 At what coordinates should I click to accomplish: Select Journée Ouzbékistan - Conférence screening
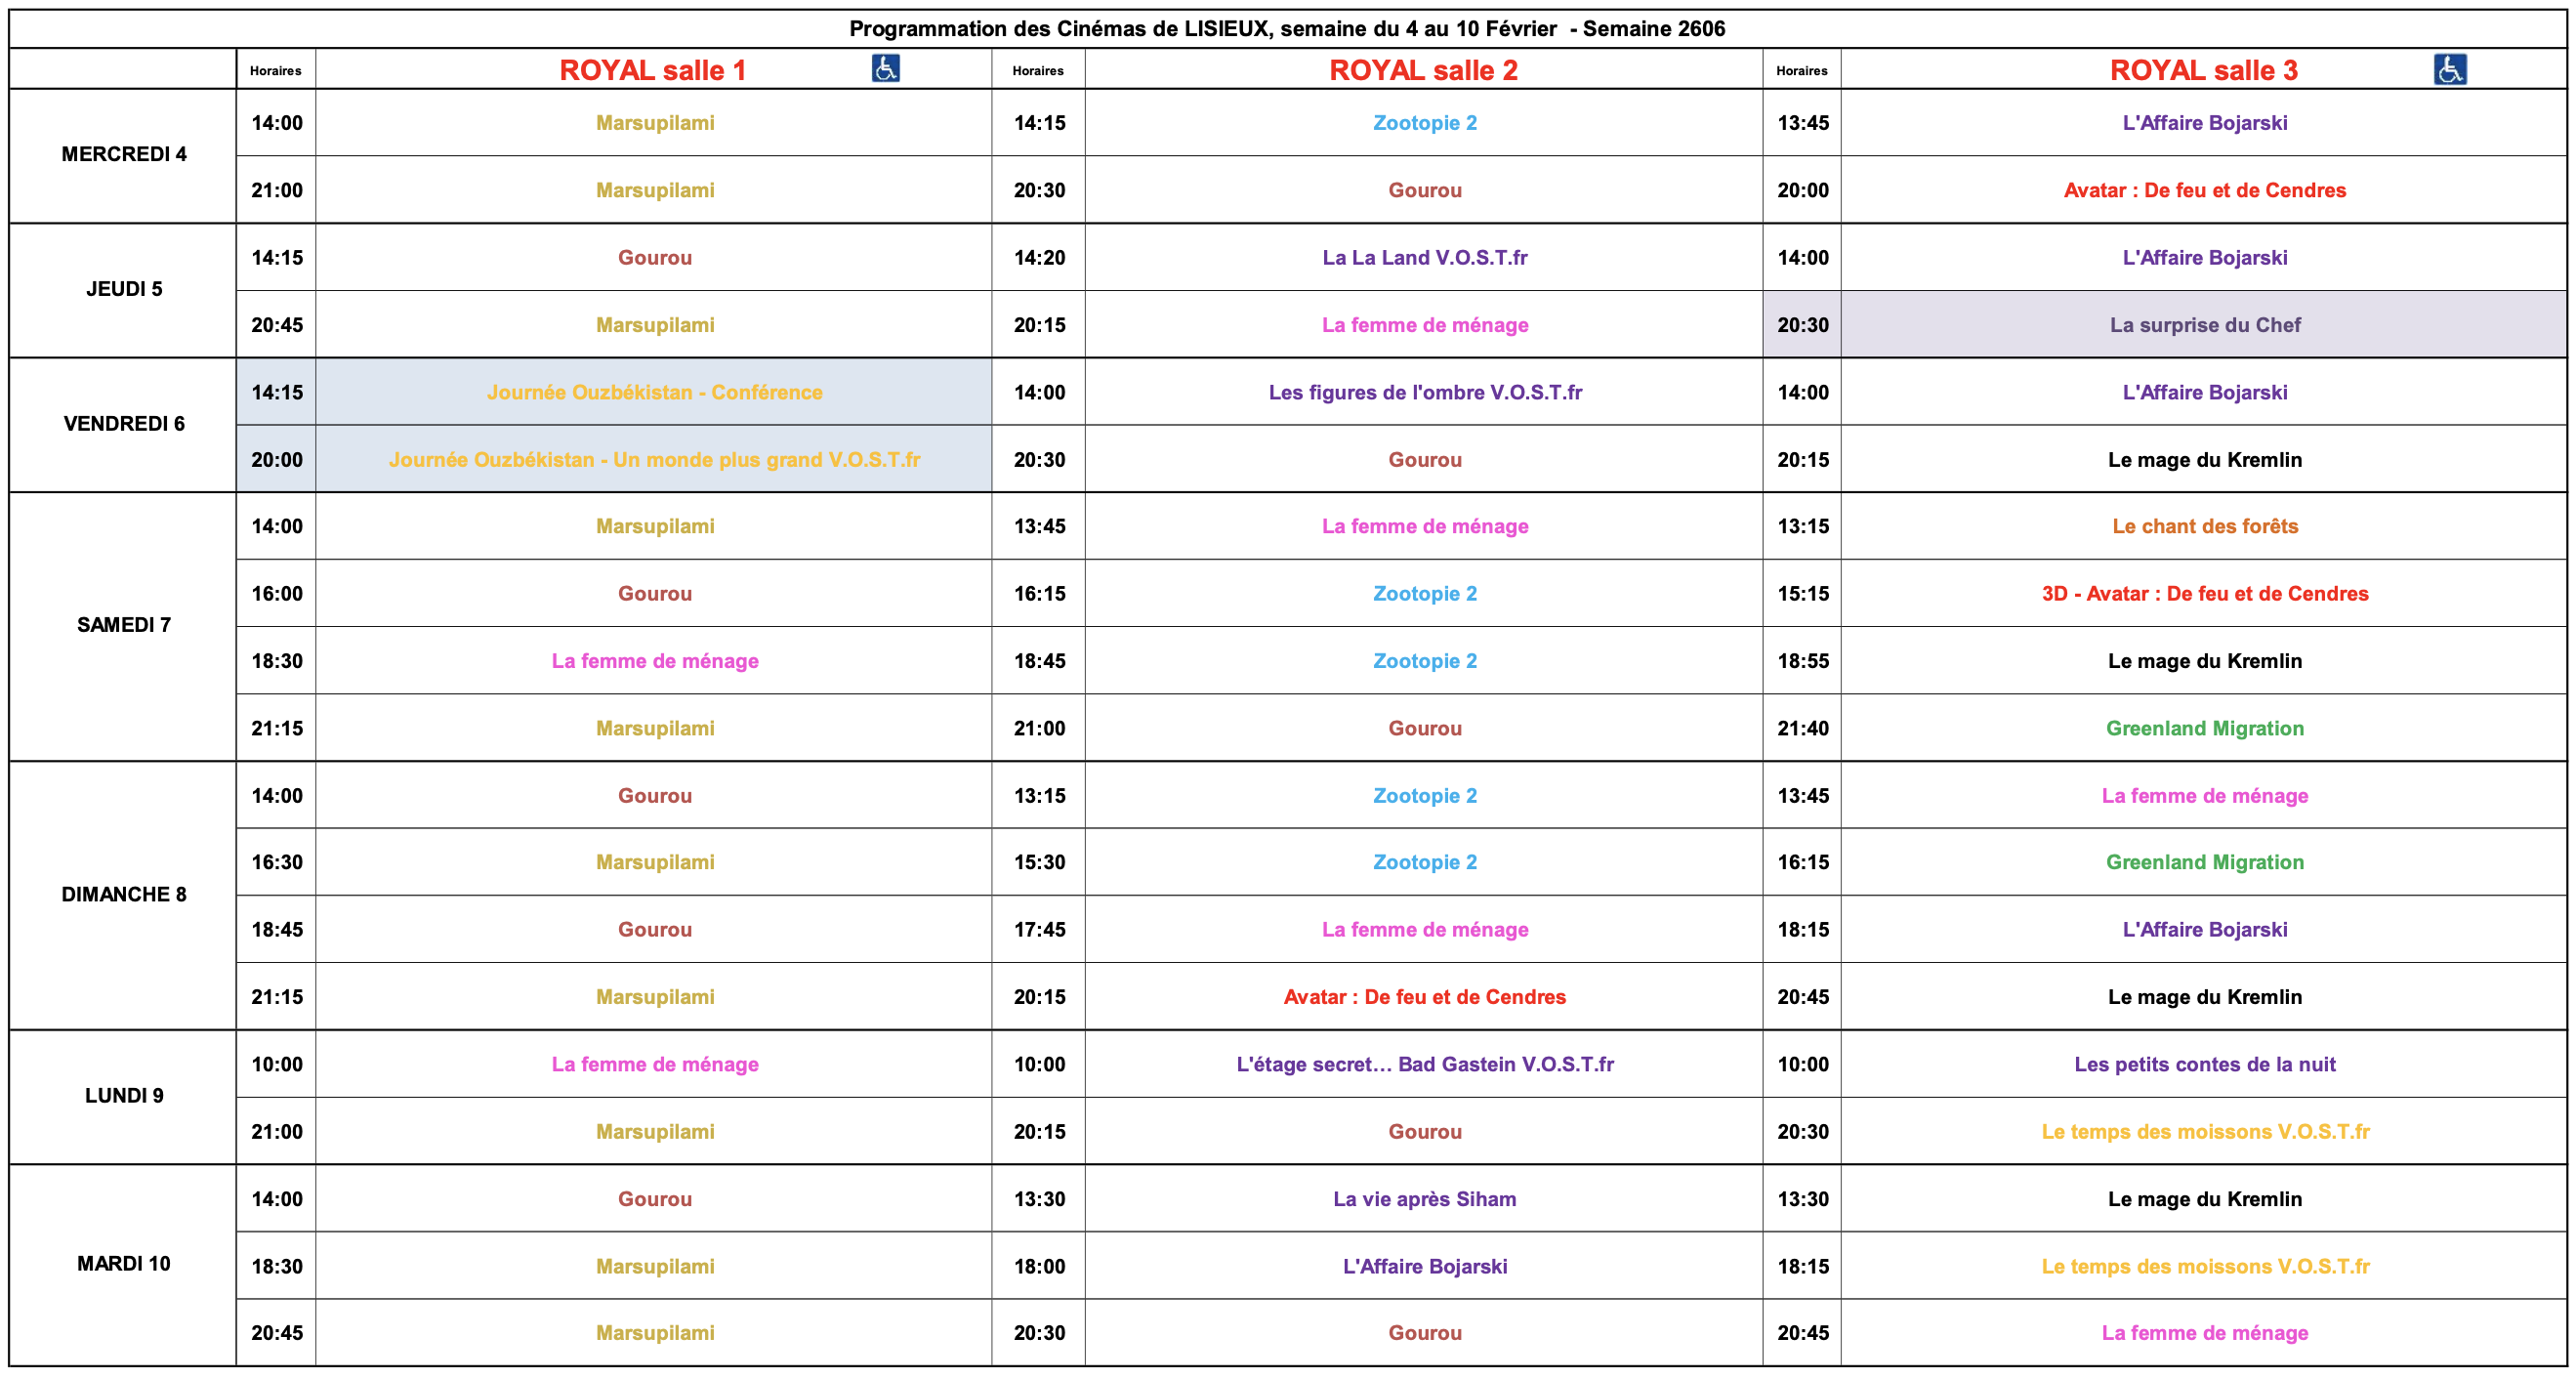[654, 392]
